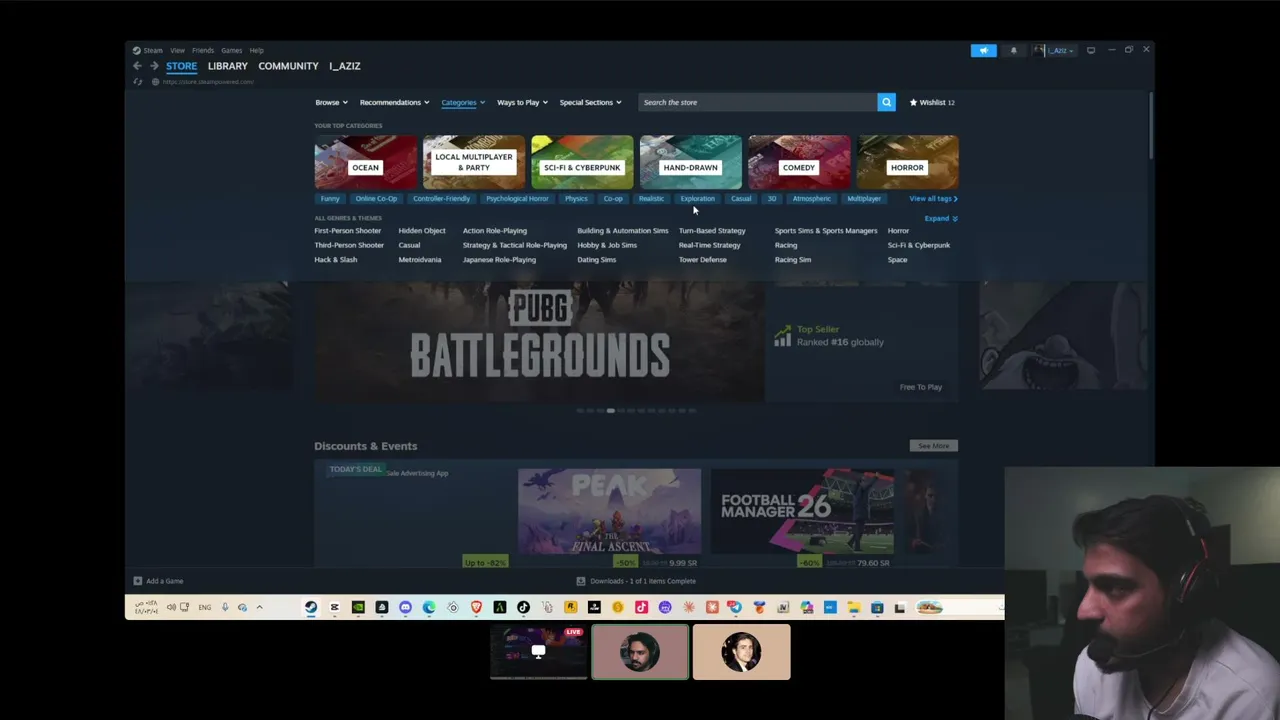Open the Friends menu
Image resolution: width=1280 pixels, height=720 pixels.
(203, 50)
